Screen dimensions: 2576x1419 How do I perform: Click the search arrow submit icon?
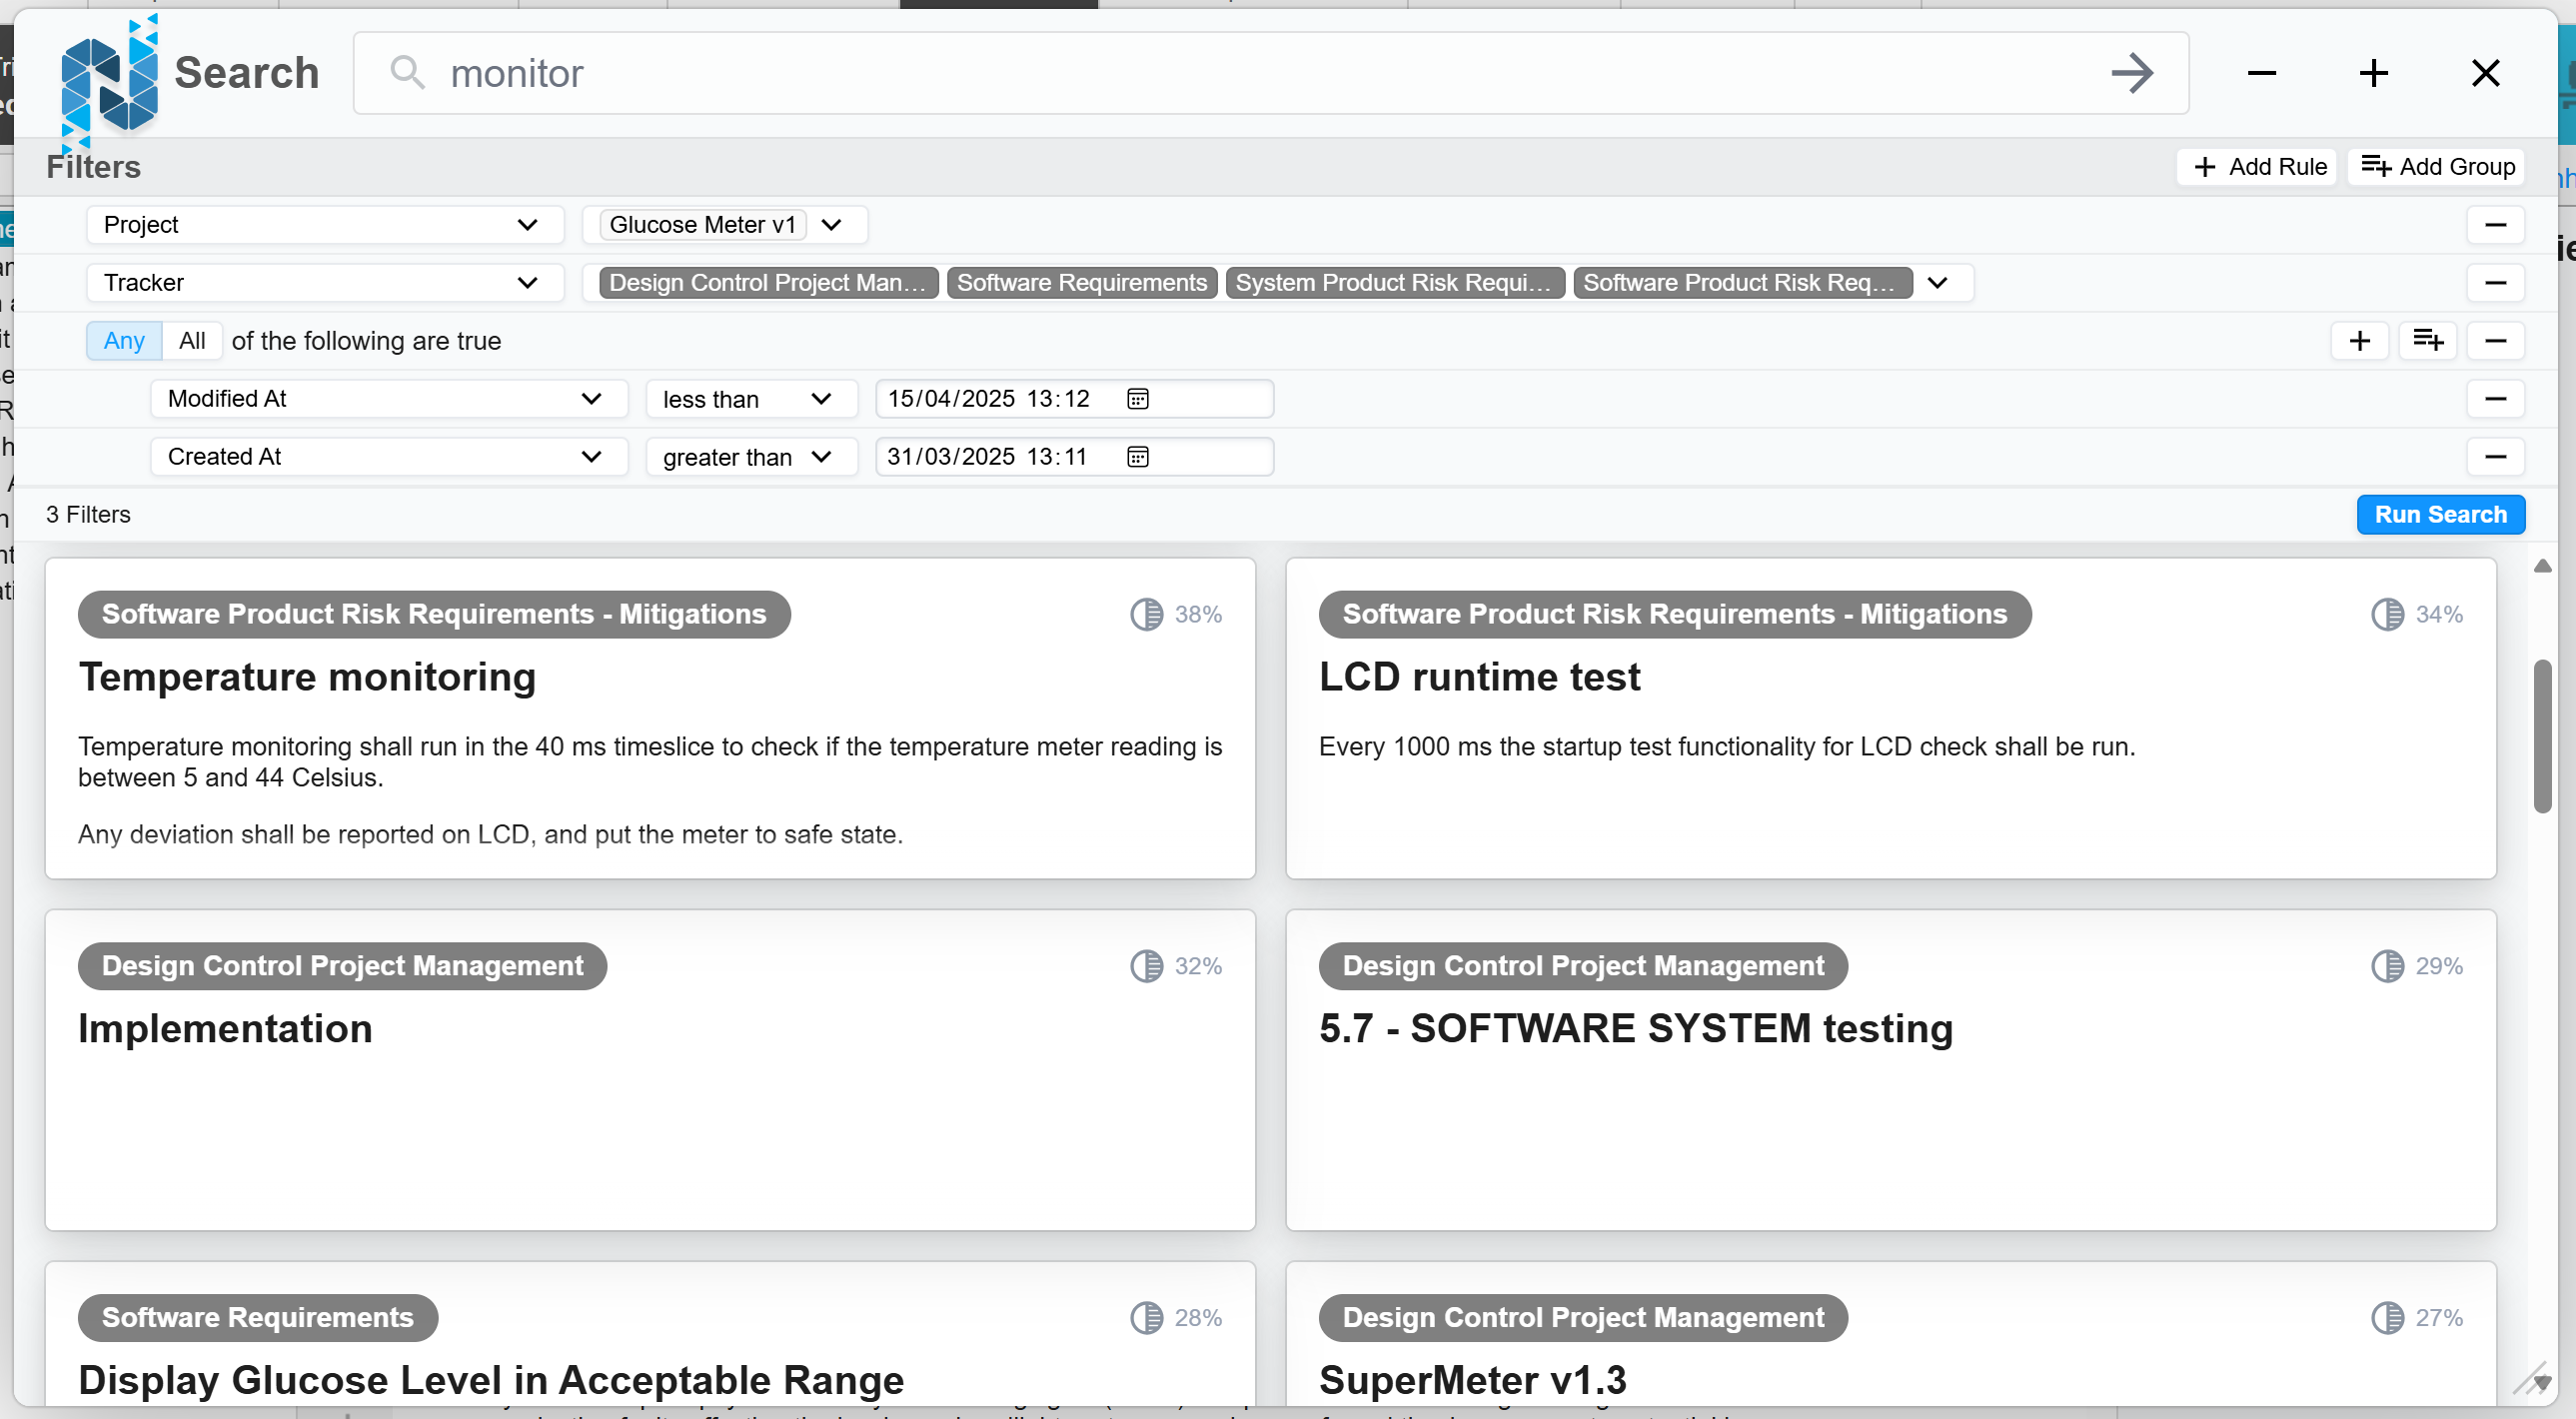[2131, 73]
